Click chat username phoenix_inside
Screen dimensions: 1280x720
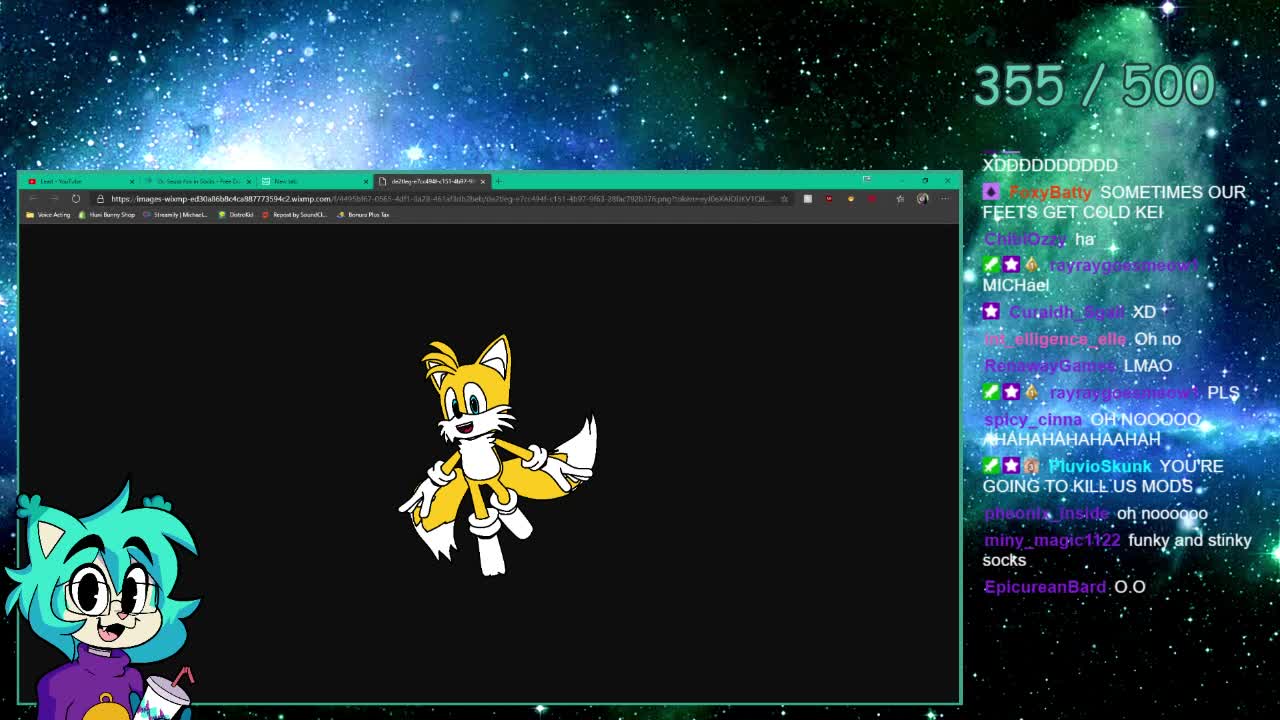[1046, 513]
